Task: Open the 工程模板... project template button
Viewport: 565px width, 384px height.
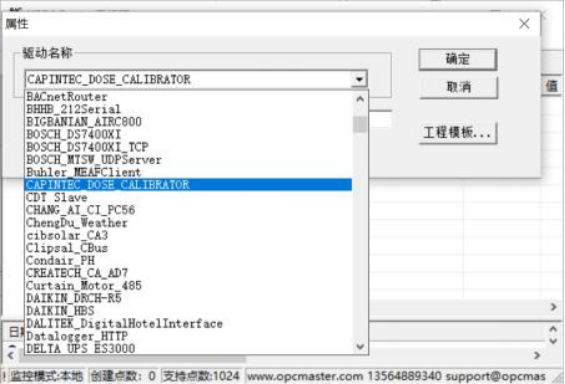Action: (458, 133)
